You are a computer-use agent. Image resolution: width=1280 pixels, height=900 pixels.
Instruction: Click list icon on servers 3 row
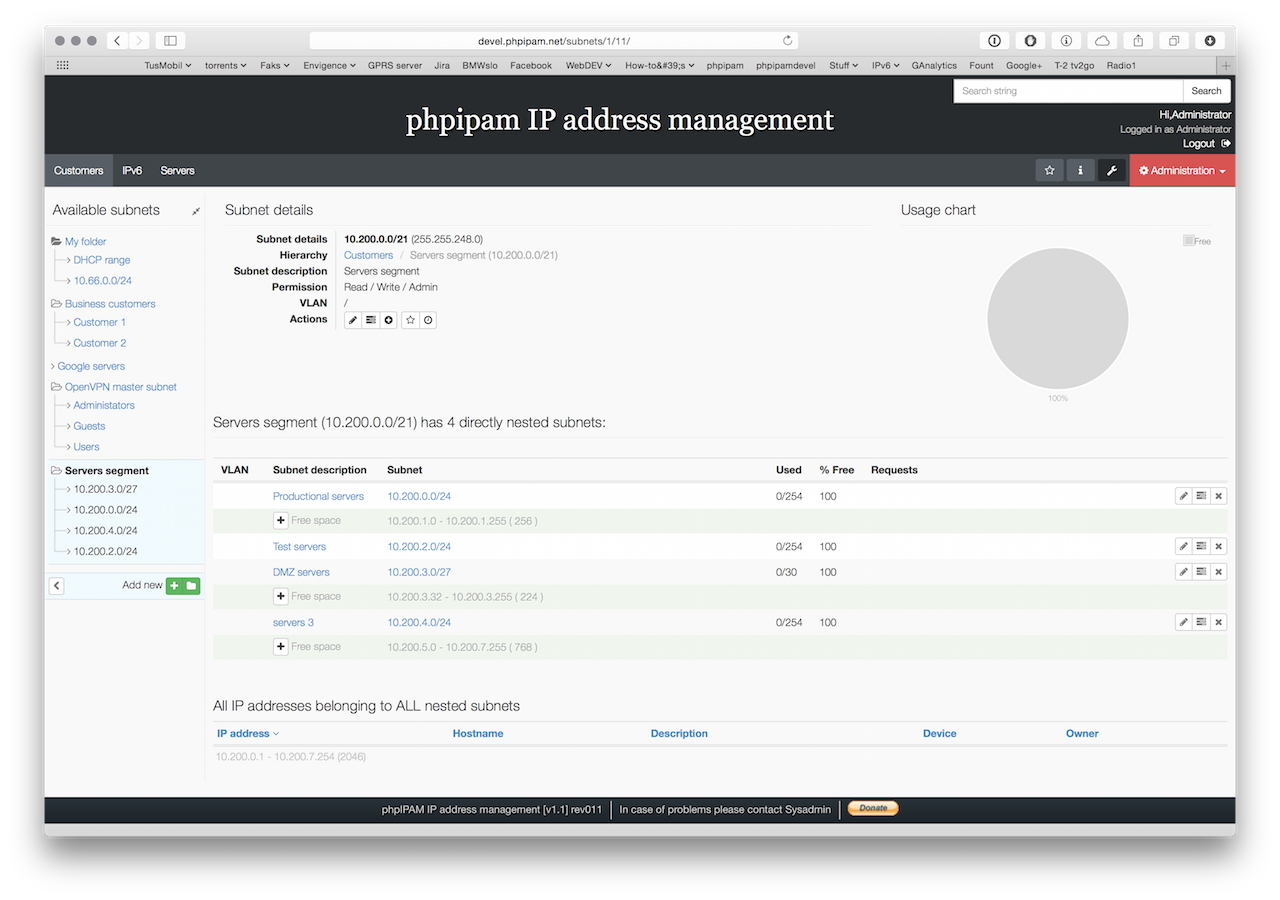1201,622
